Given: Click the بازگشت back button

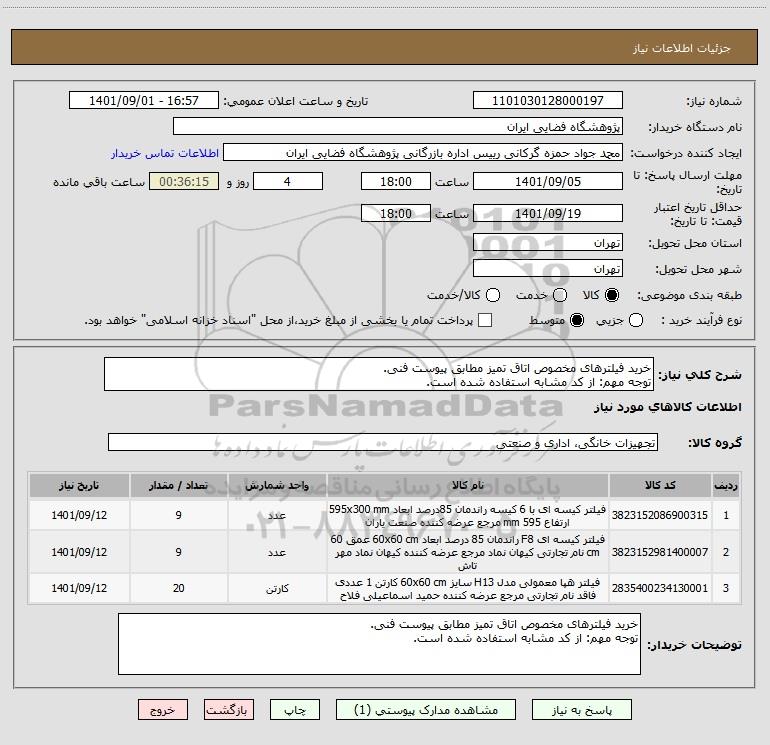Looking at the screenshot, I should 229,710.
